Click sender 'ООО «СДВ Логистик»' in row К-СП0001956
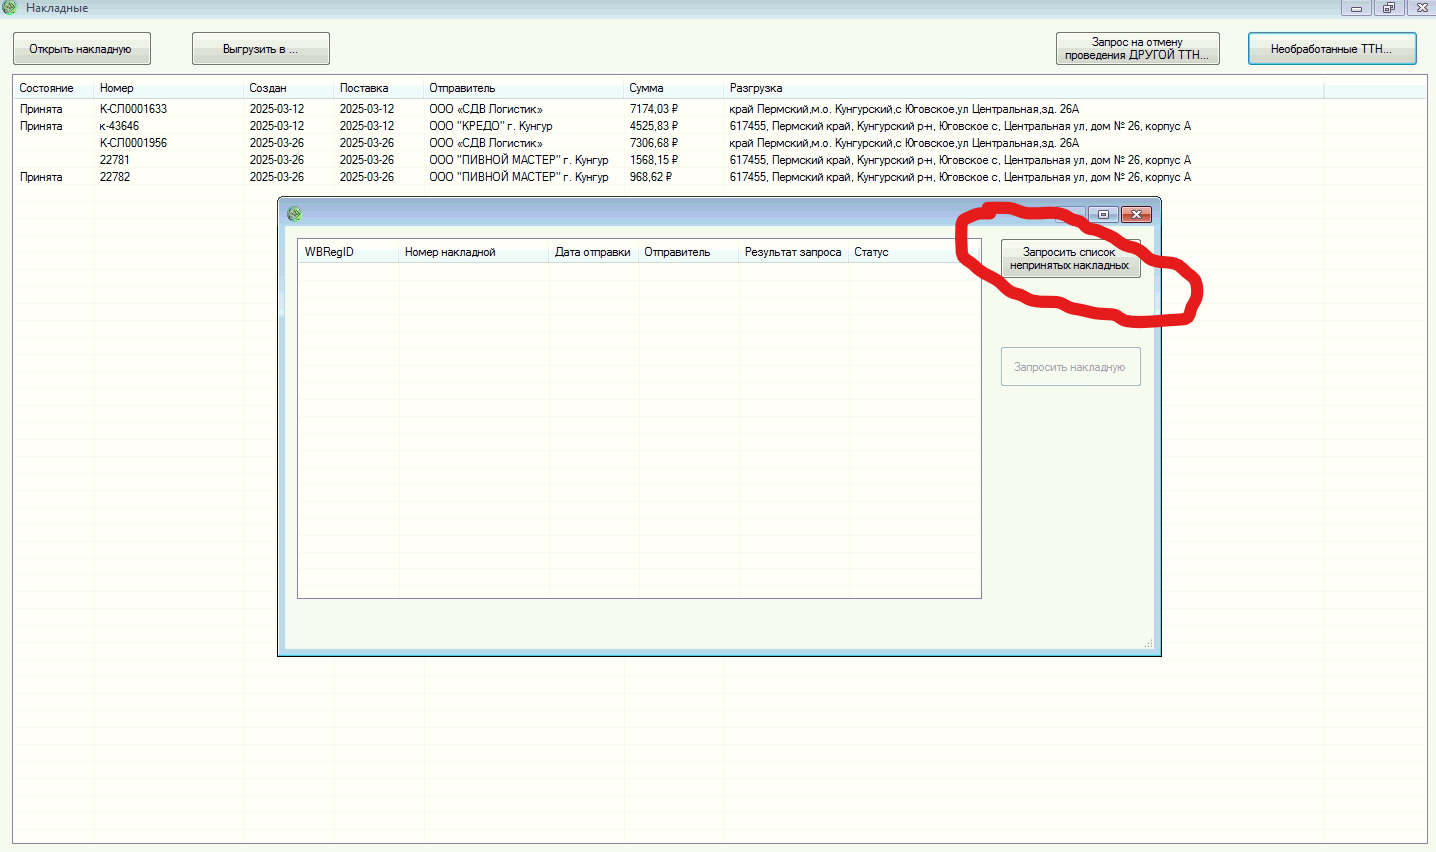 (x=486, y=143)
